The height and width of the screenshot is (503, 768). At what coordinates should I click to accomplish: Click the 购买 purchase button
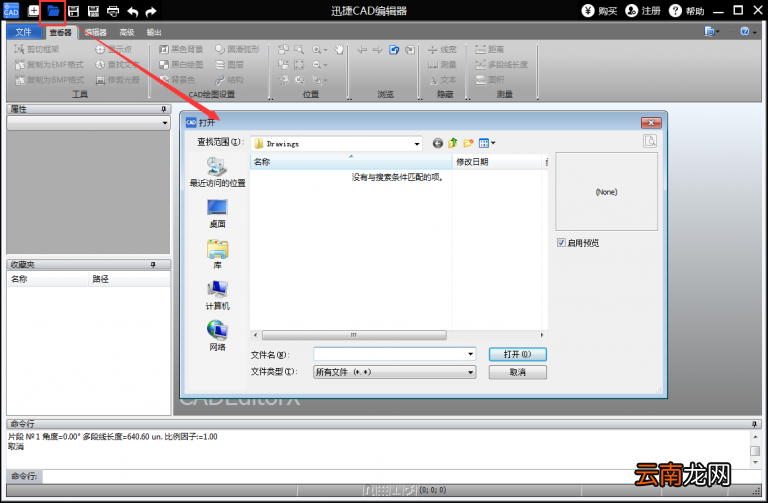pos(600,11)
